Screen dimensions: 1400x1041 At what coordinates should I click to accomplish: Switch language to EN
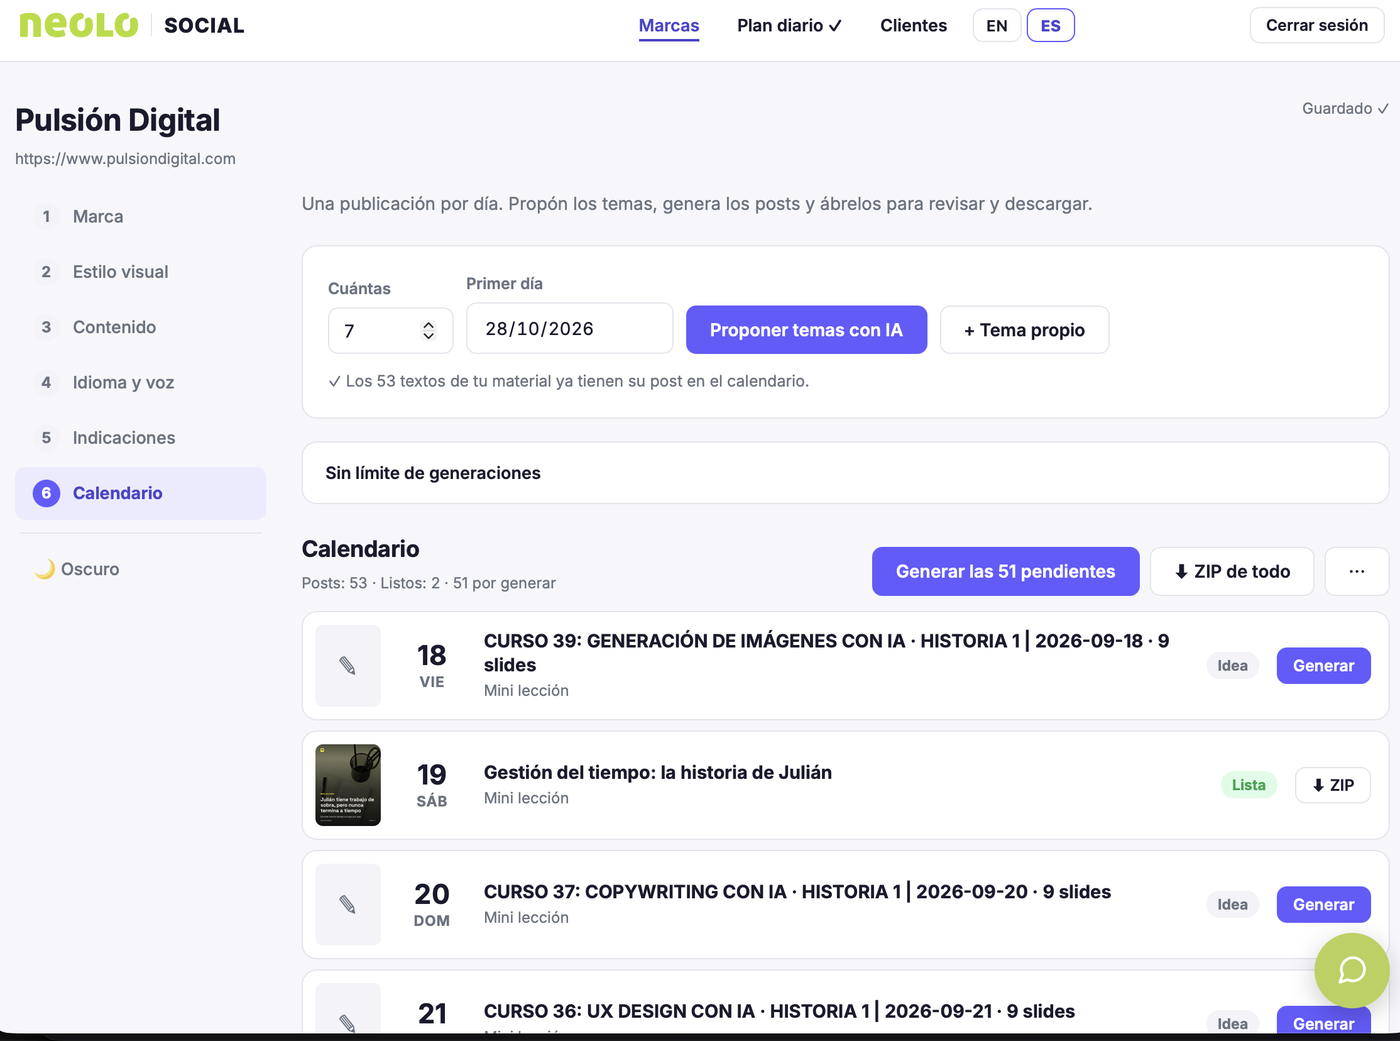pyautogui.click(x=997, y=25)
